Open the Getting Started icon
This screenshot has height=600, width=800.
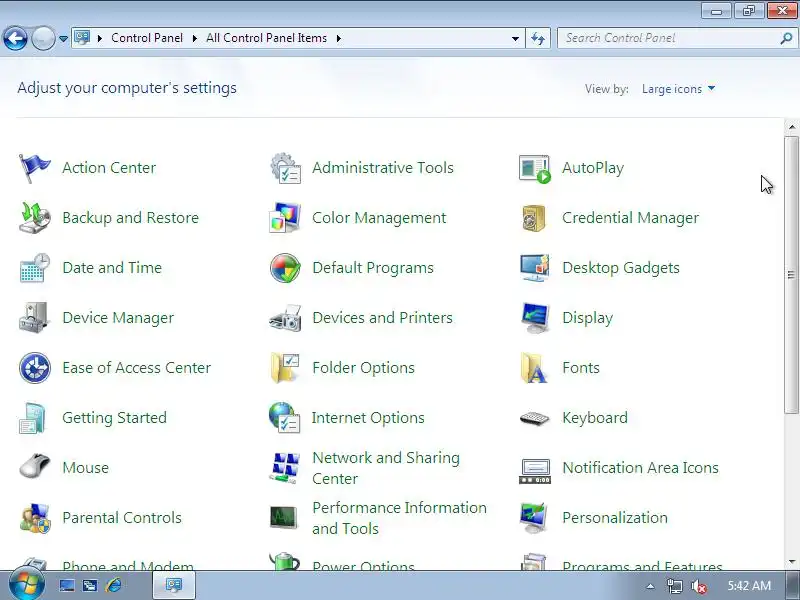pyautogui.click(x=33, y=418)
